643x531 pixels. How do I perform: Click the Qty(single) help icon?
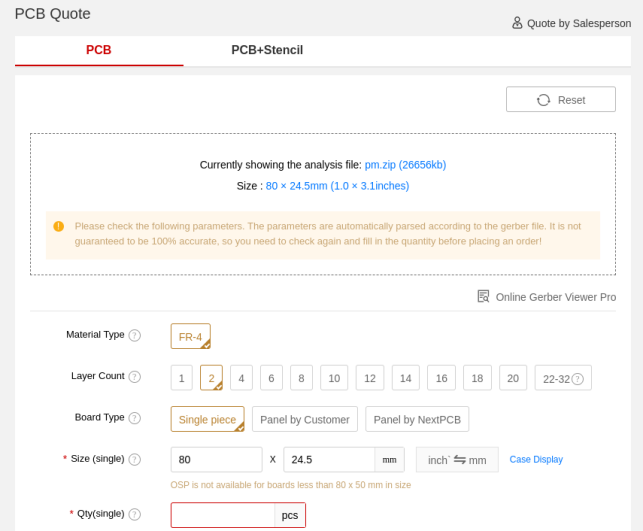click(x=135, y=514)
